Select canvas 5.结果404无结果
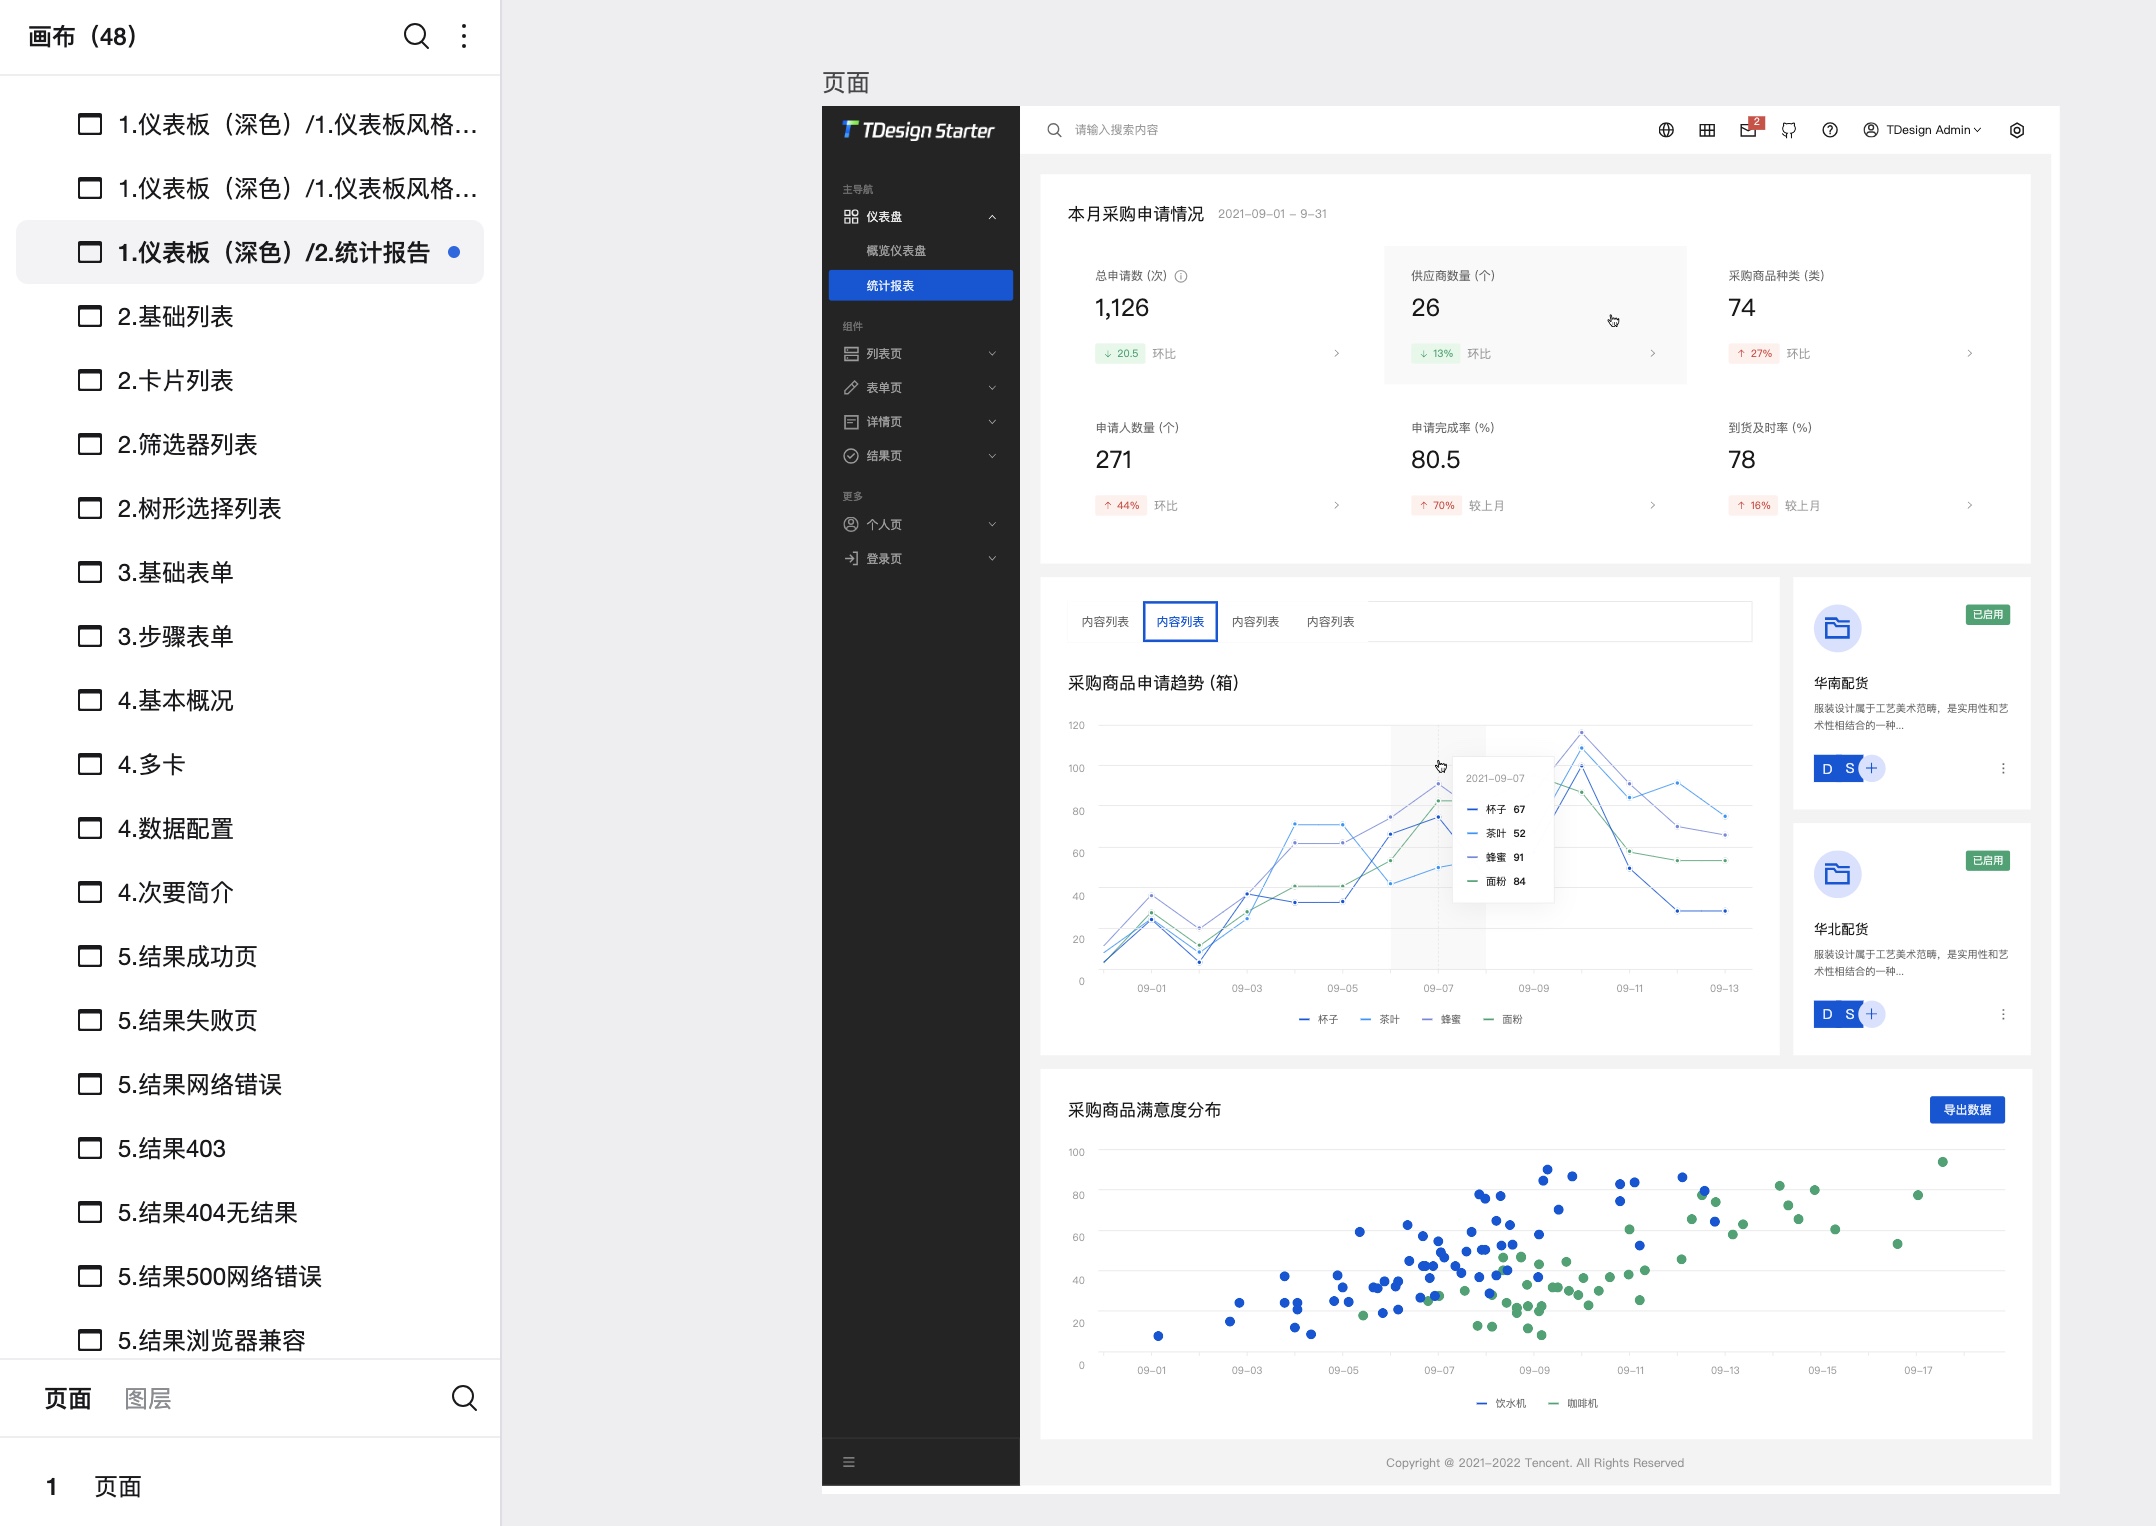The width and height of the screenshot is (2156, 1526). pyautogui.click(x=250, y=1212)
